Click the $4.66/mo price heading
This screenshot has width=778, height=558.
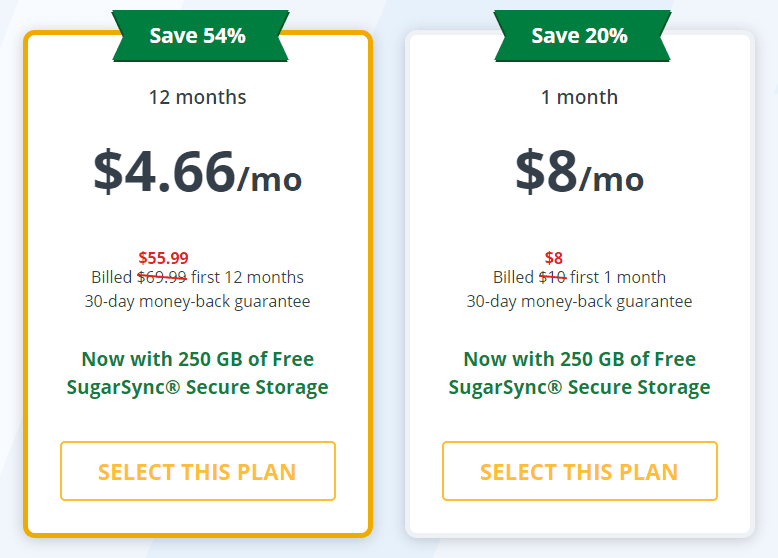point(197,171)
